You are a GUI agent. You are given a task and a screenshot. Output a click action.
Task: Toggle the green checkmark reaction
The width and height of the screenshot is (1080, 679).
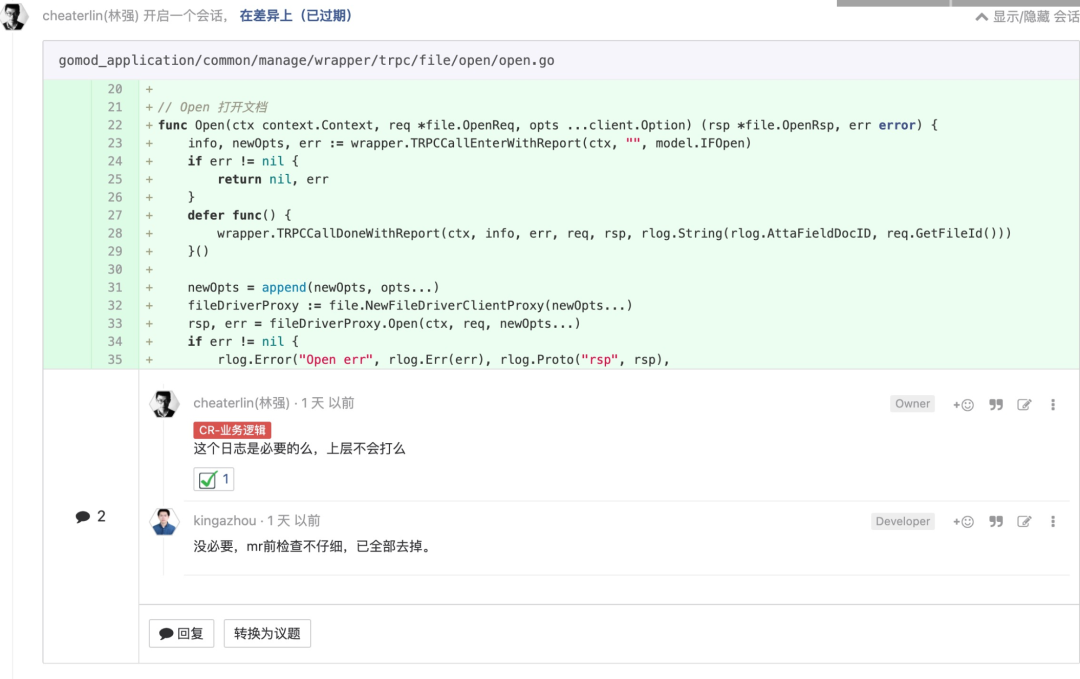point(214,479)
